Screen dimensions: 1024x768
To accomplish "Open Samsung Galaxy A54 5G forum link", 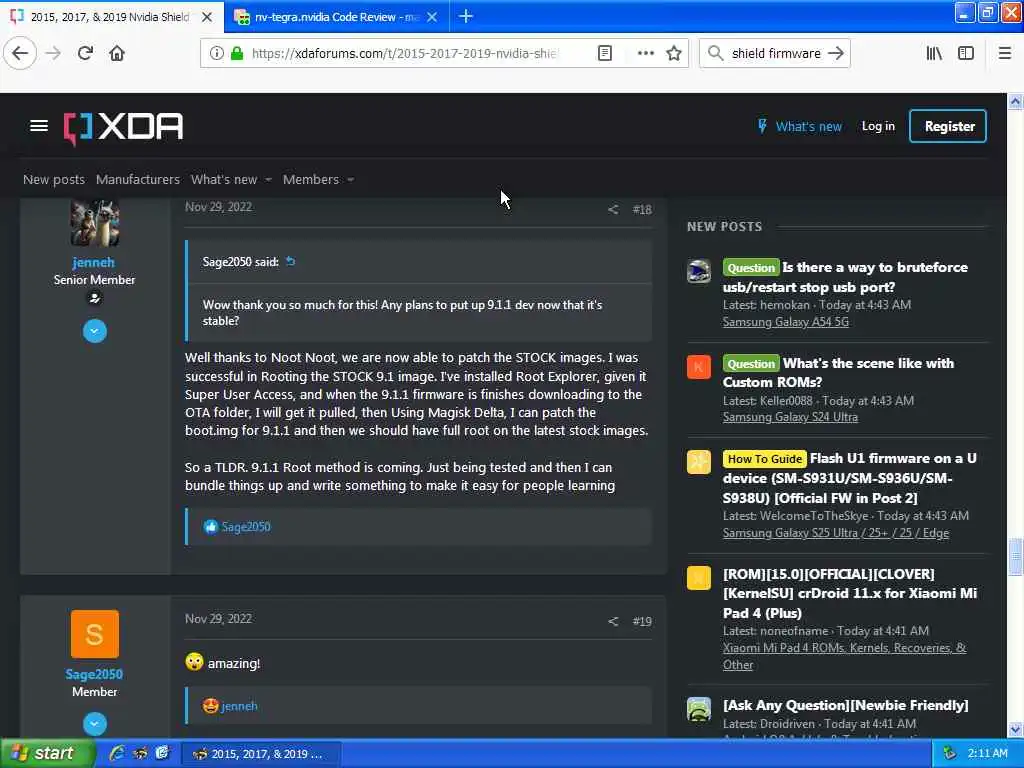I will click(x=786, y=322).
